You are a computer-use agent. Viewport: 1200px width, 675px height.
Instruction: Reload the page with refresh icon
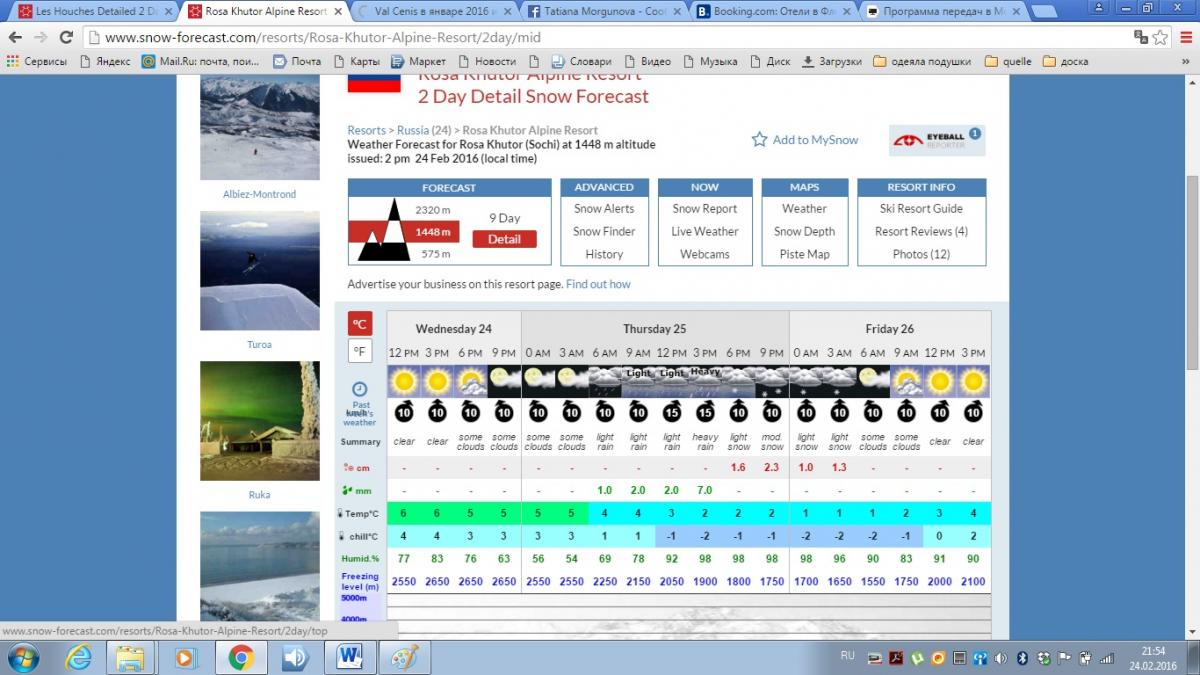click(x=67, y=37)
